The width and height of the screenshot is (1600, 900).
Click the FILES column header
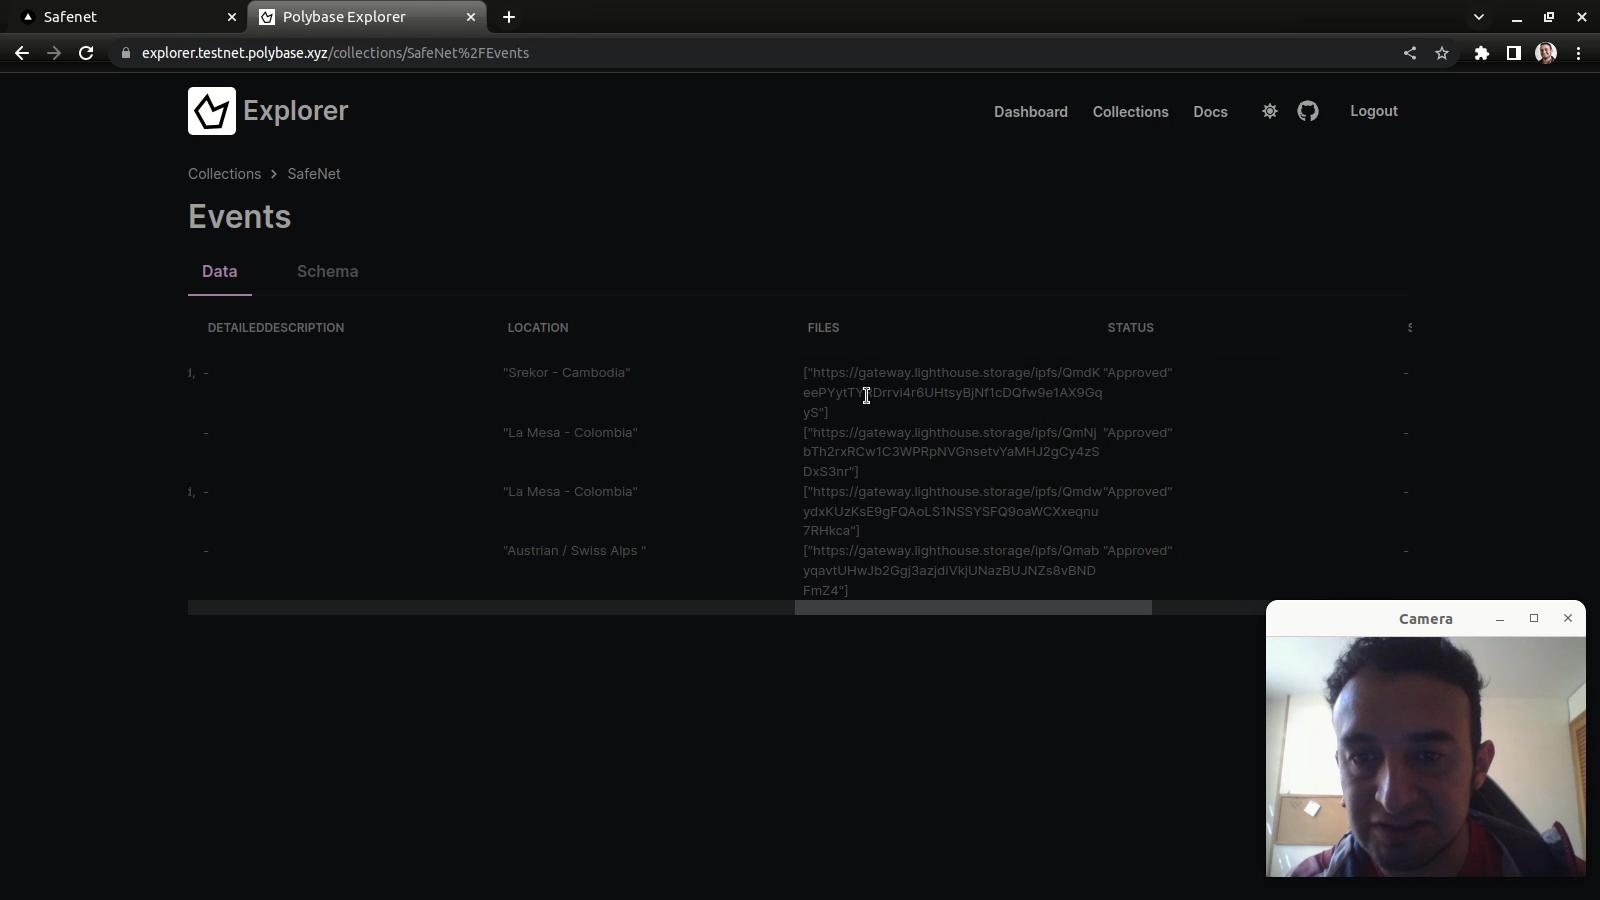[x=823, y=328]
